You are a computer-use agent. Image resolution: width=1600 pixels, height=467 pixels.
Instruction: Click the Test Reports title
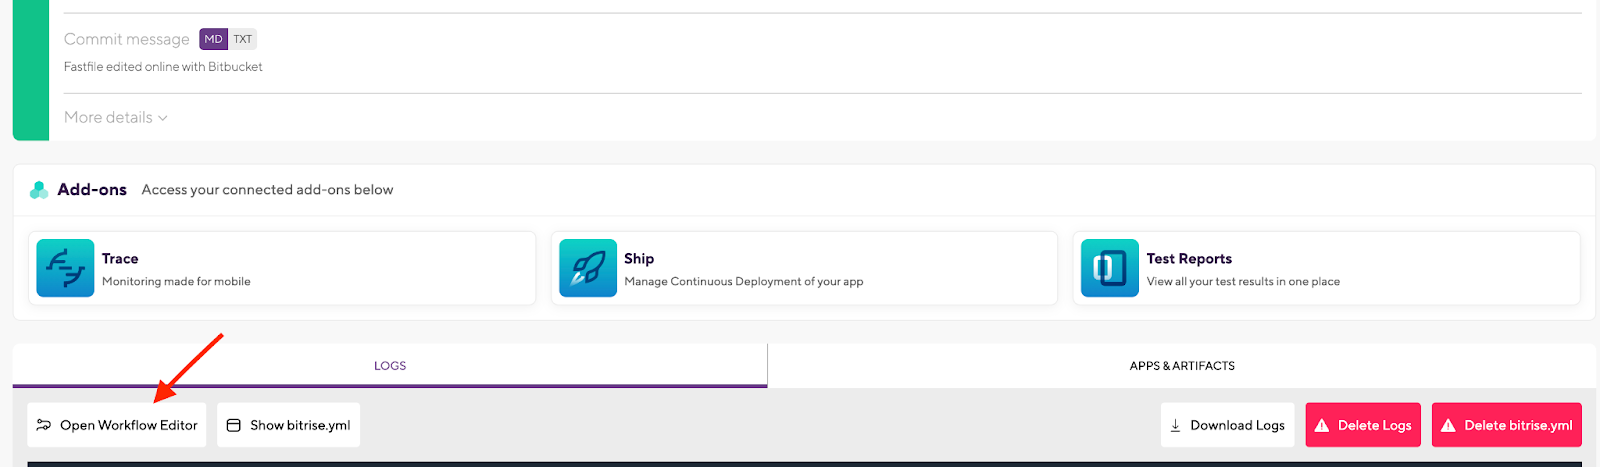[1189, 259]
